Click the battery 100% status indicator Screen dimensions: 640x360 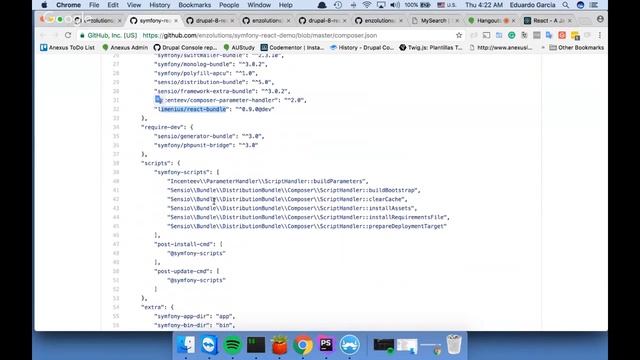417,5
